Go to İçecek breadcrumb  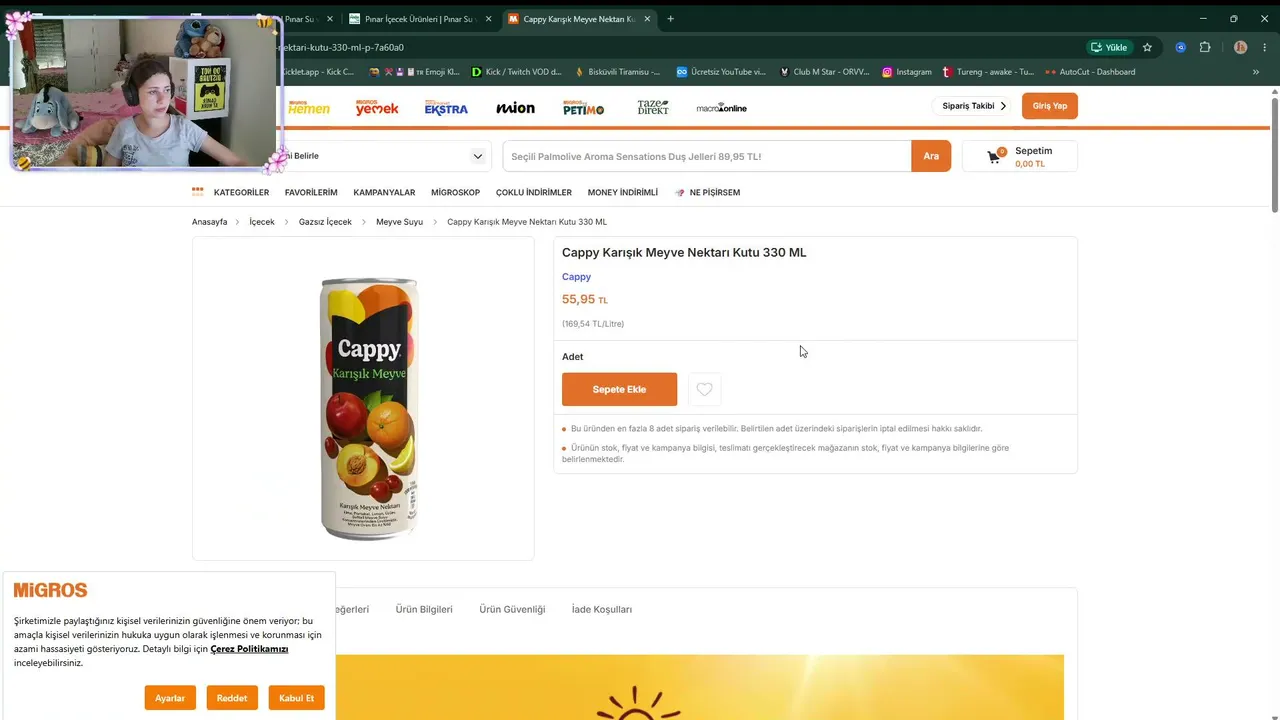click(x=262, y=222)
